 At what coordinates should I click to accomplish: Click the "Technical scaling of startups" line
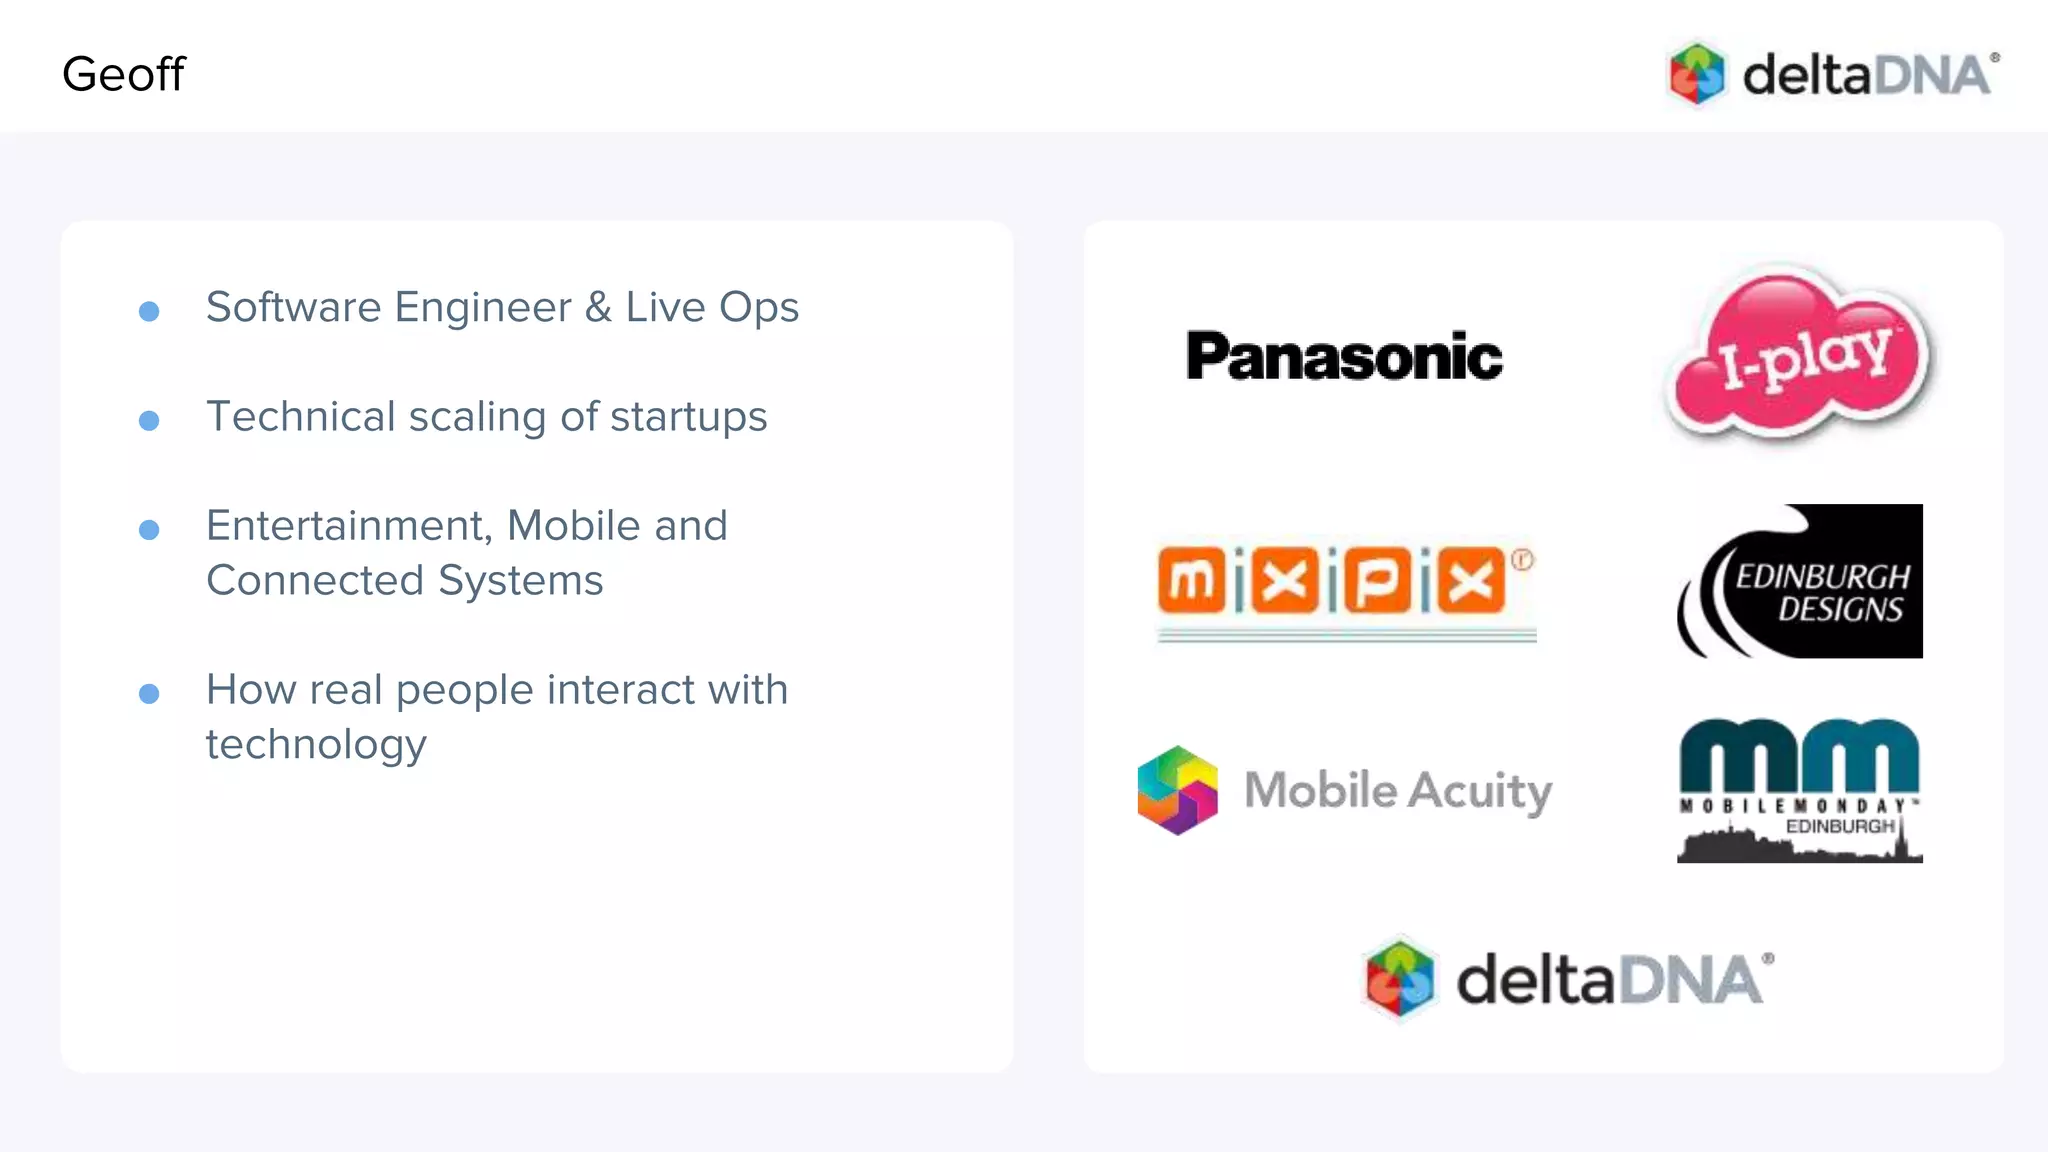pos(486,417)
